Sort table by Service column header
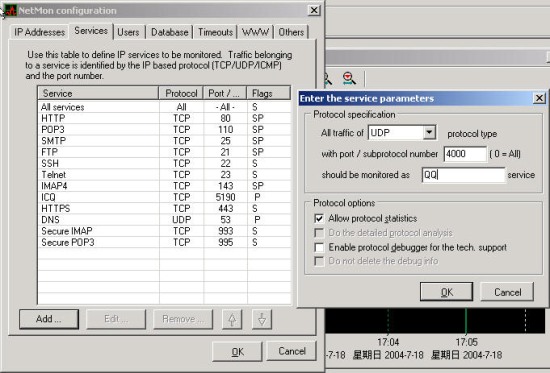550x373 pixels. pos(98,93)
